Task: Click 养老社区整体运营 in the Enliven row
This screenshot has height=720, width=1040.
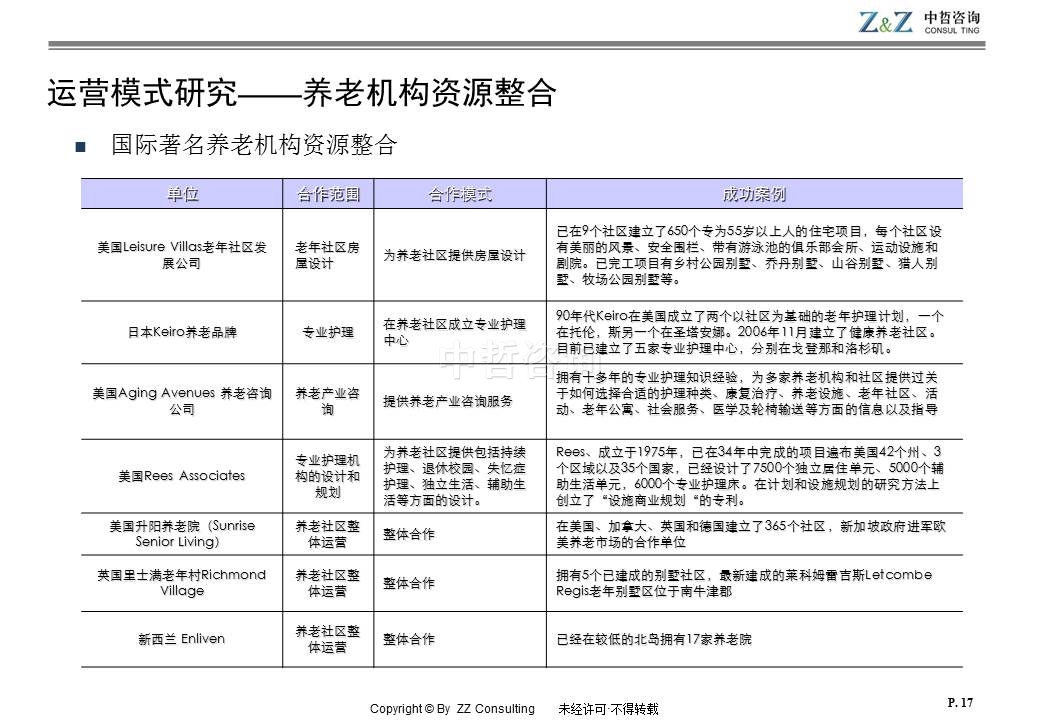Action: click(328, 638)
